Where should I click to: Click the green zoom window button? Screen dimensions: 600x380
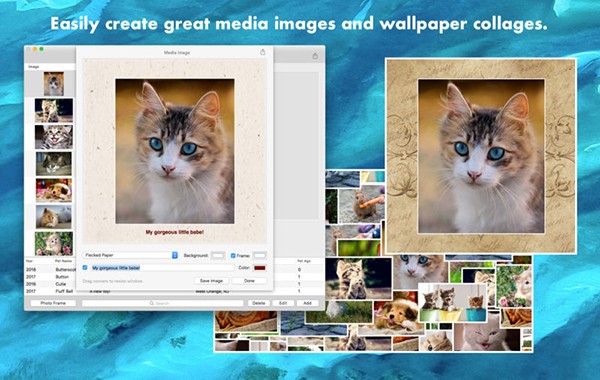click(x=41, y=49)
